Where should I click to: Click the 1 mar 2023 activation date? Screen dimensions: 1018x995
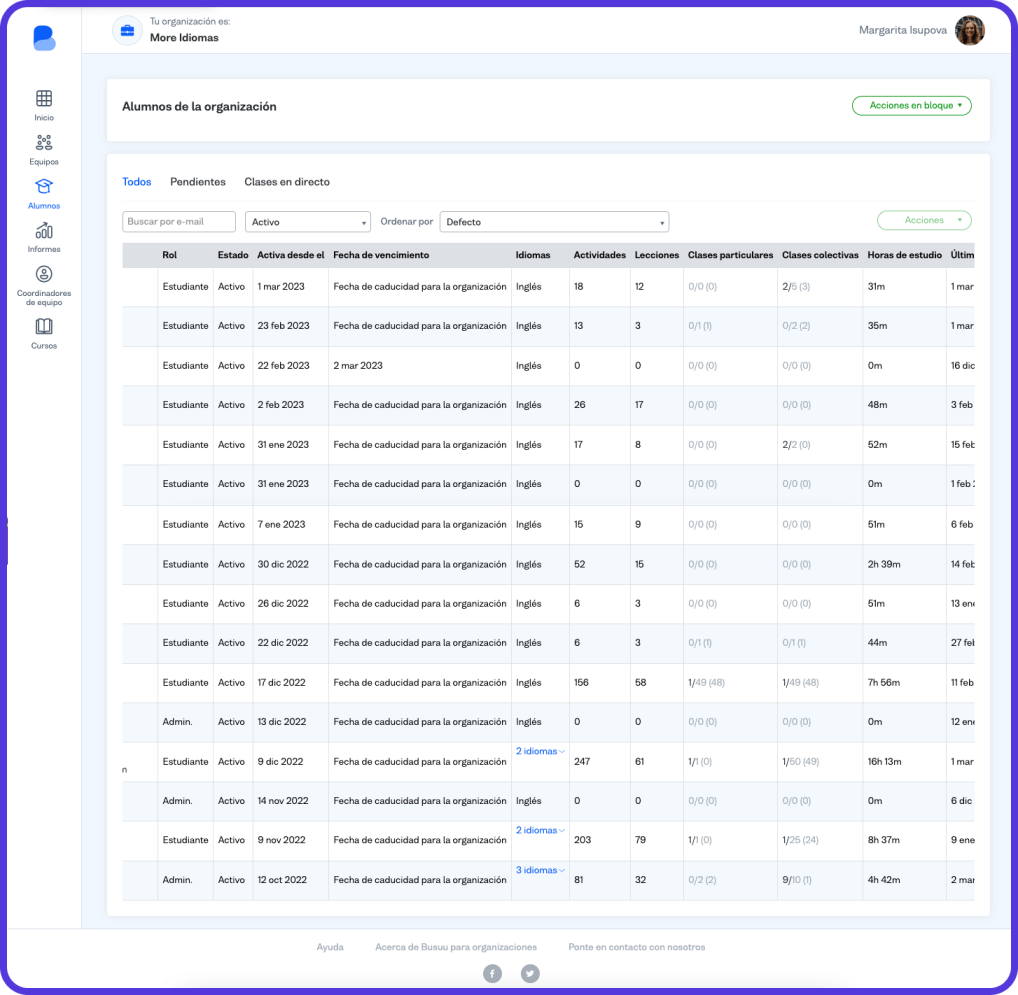point(281,286)
